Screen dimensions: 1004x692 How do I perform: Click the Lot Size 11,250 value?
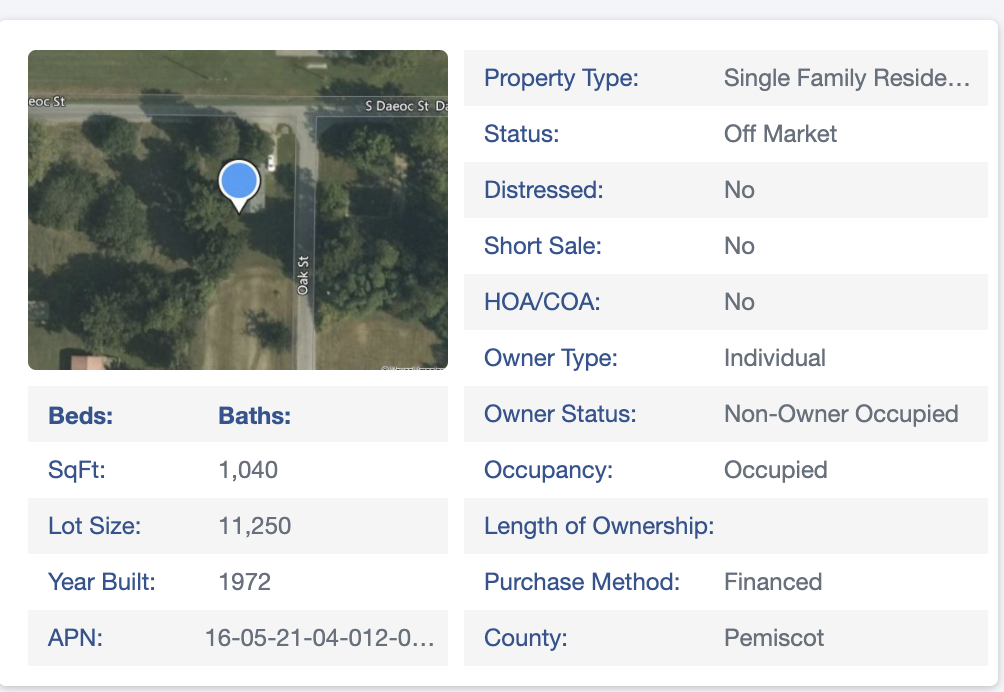coord(254,526)
